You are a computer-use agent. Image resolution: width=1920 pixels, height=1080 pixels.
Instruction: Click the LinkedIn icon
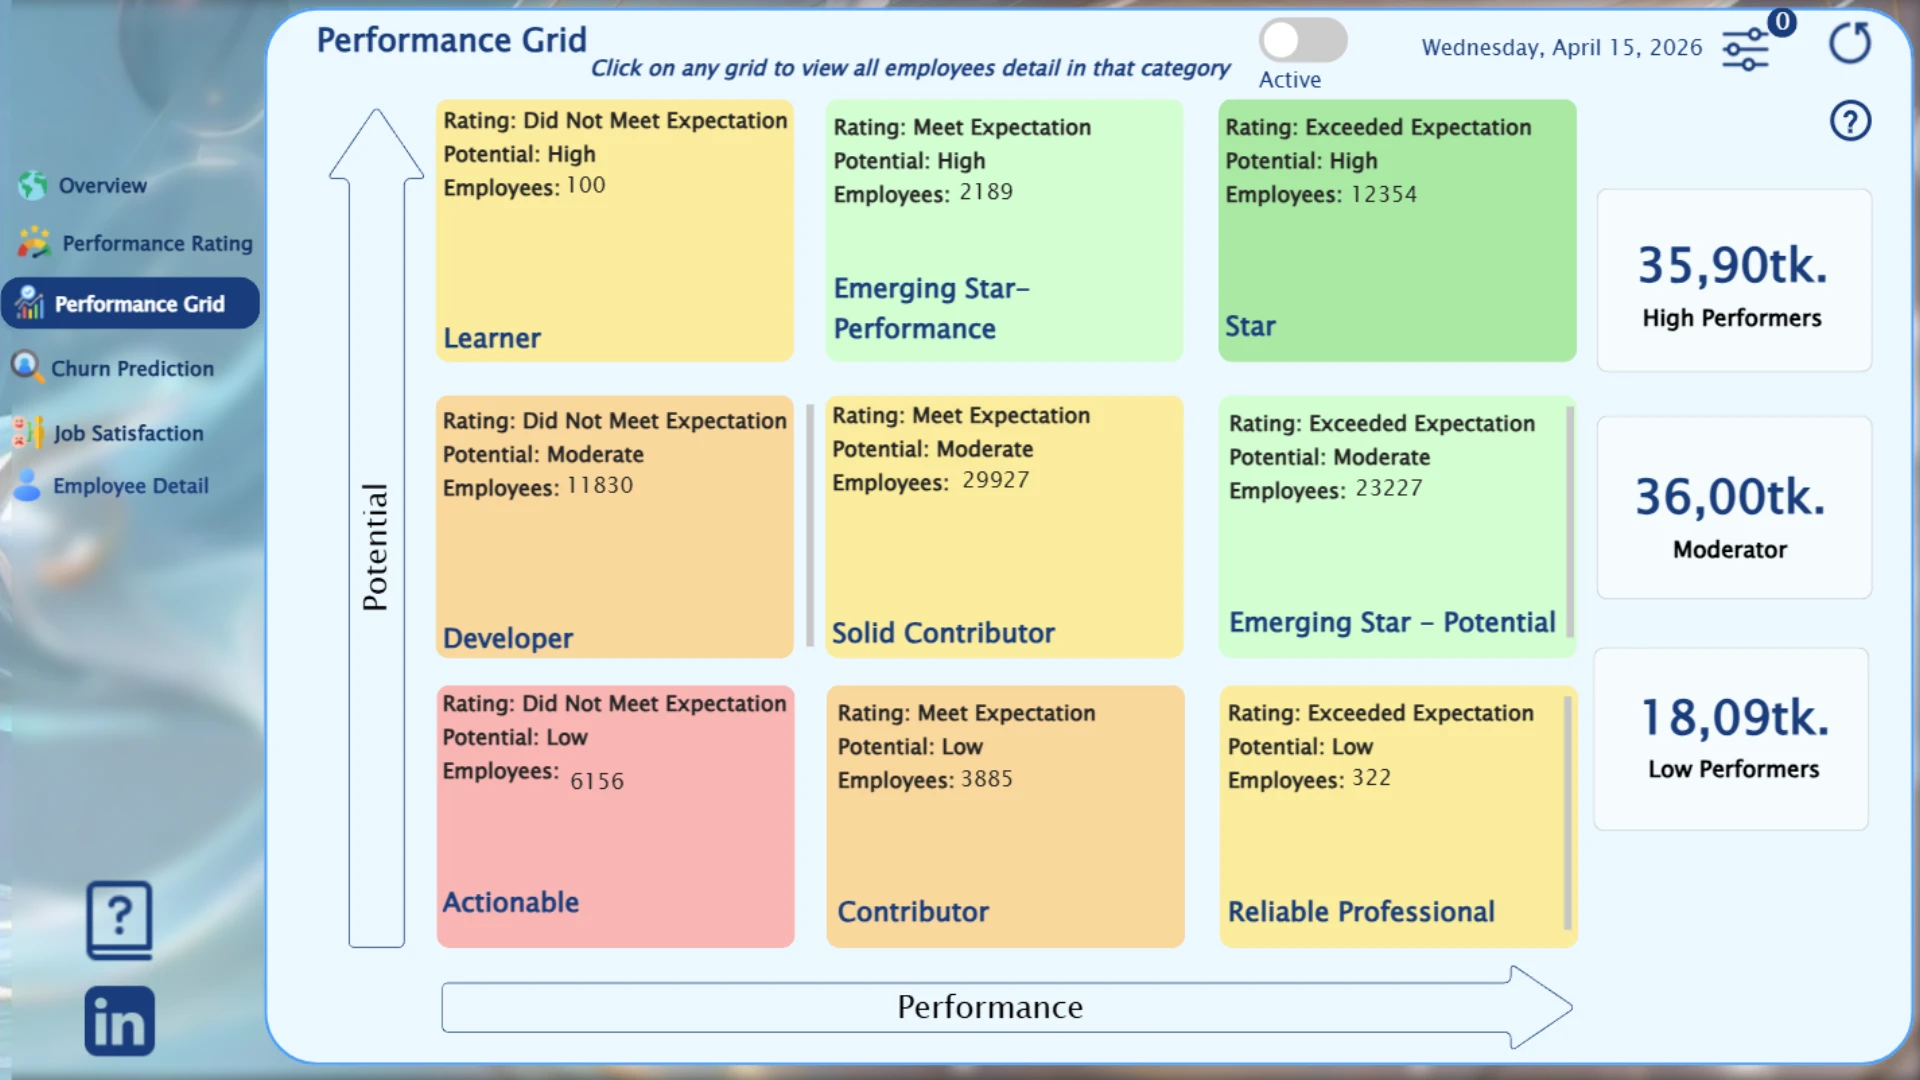[x=120, y=1021]
